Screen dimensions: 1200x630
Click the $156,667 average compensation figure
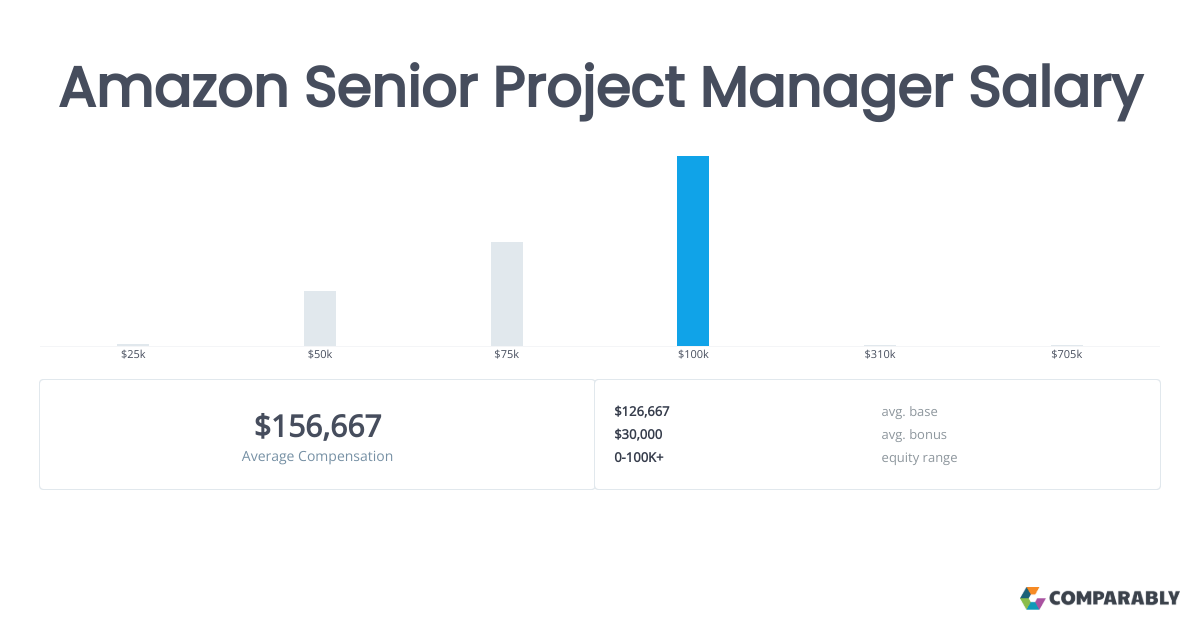(318, 426)
